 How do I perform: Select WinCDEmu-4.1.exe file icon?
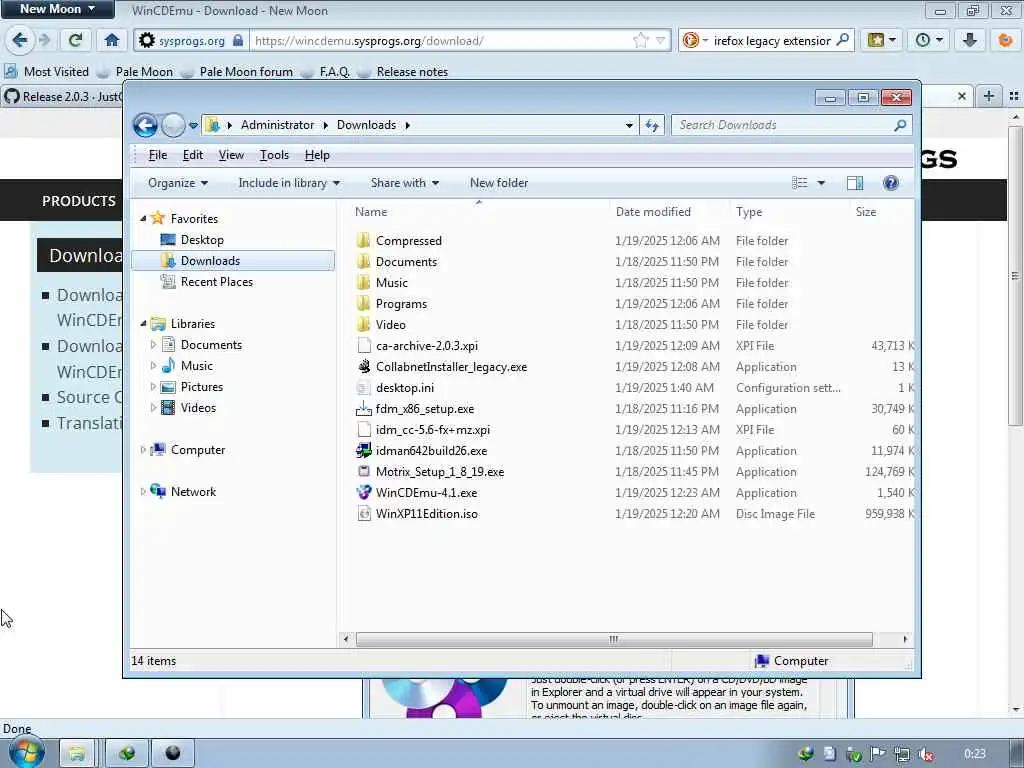click(x=364, y=492)
